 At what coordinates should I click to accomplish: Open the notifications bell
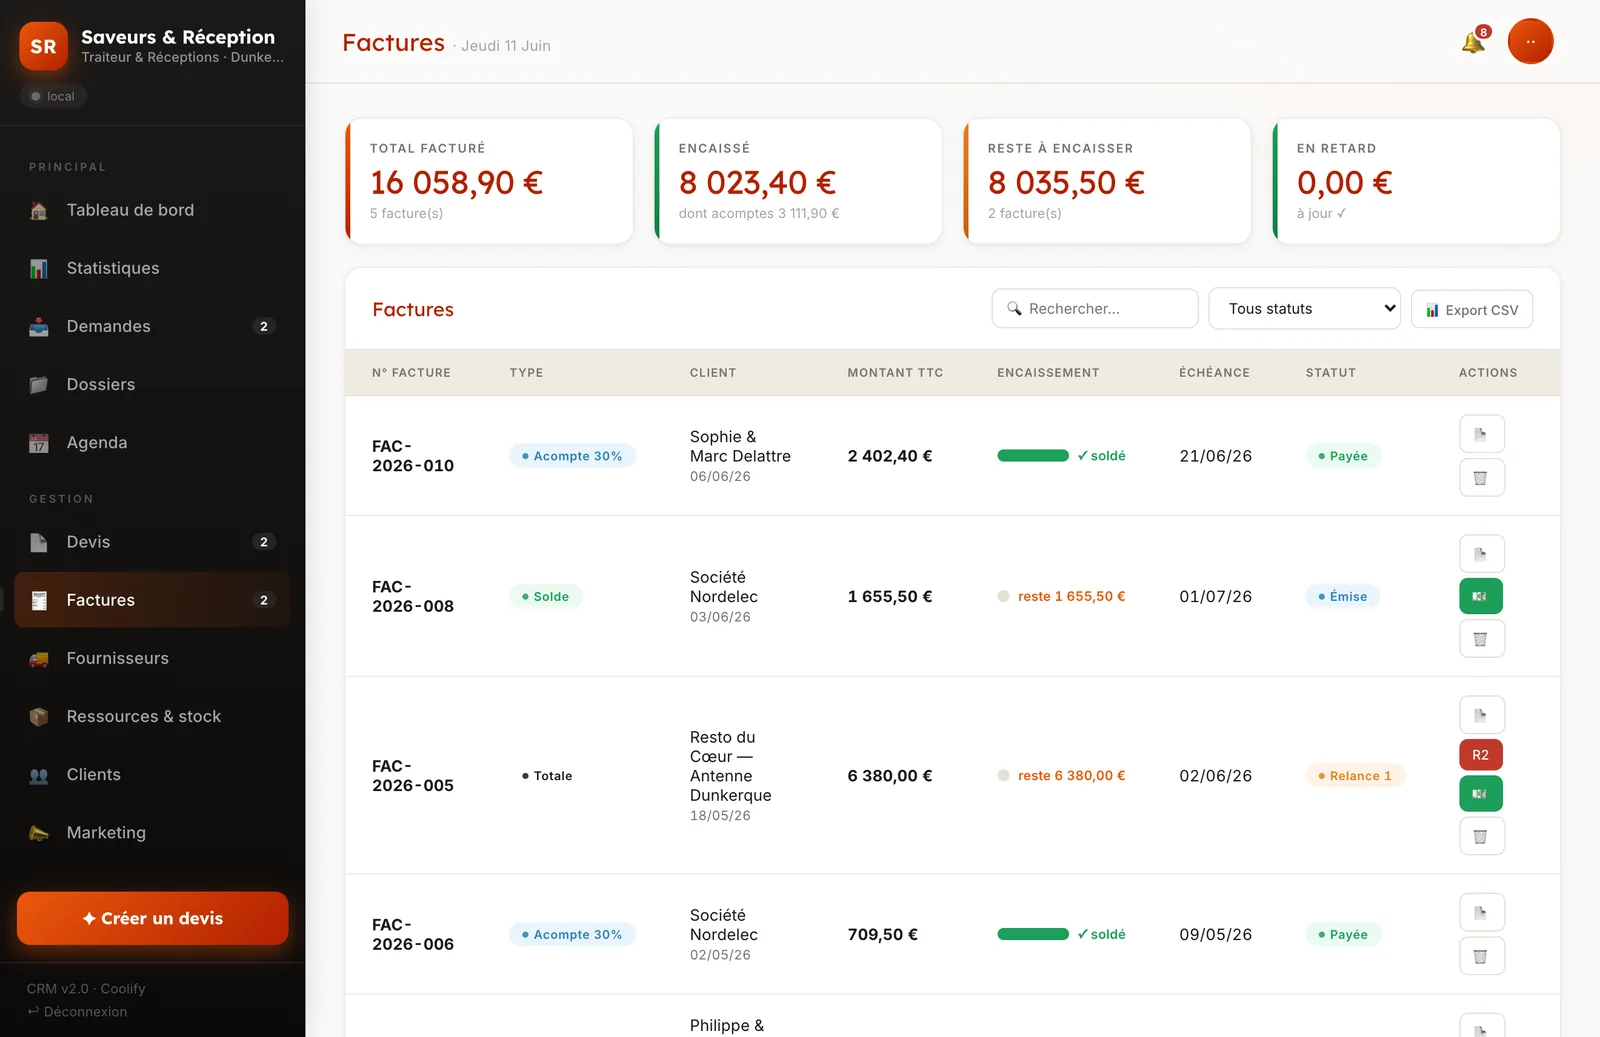(1473, 42)
